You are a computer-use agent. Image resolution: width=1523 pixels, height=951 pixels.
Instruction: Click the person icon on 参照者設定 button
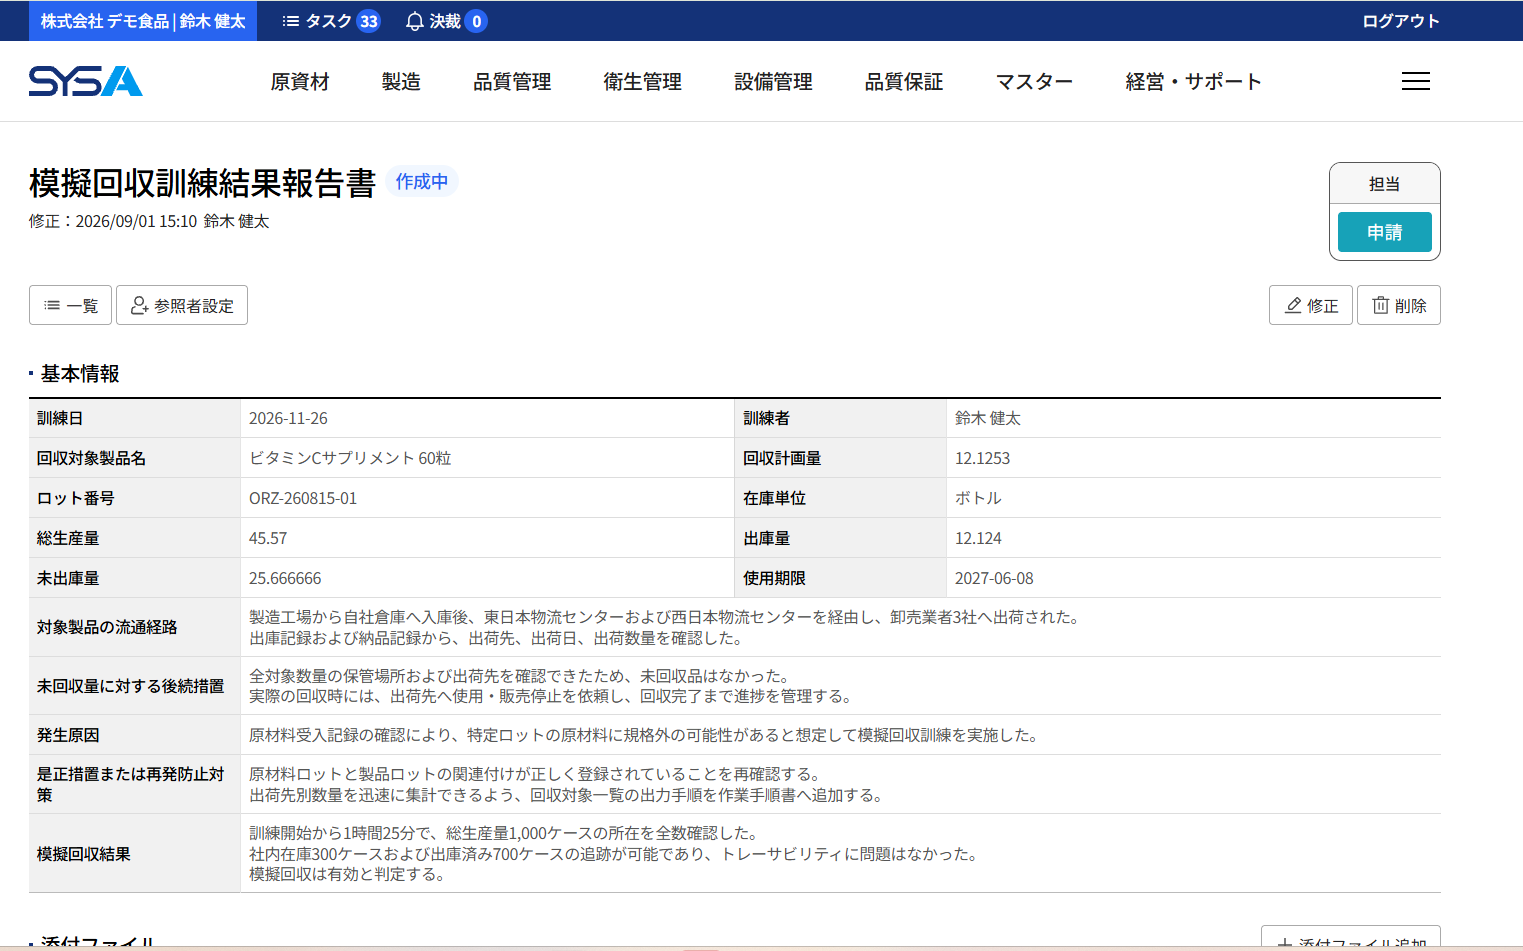pyautogui.click(x=140, y=305)
